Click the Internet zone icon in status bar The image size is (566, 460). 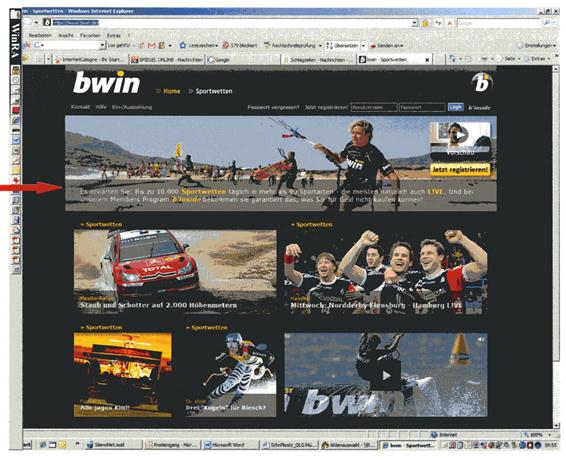(x=434, y=435)
